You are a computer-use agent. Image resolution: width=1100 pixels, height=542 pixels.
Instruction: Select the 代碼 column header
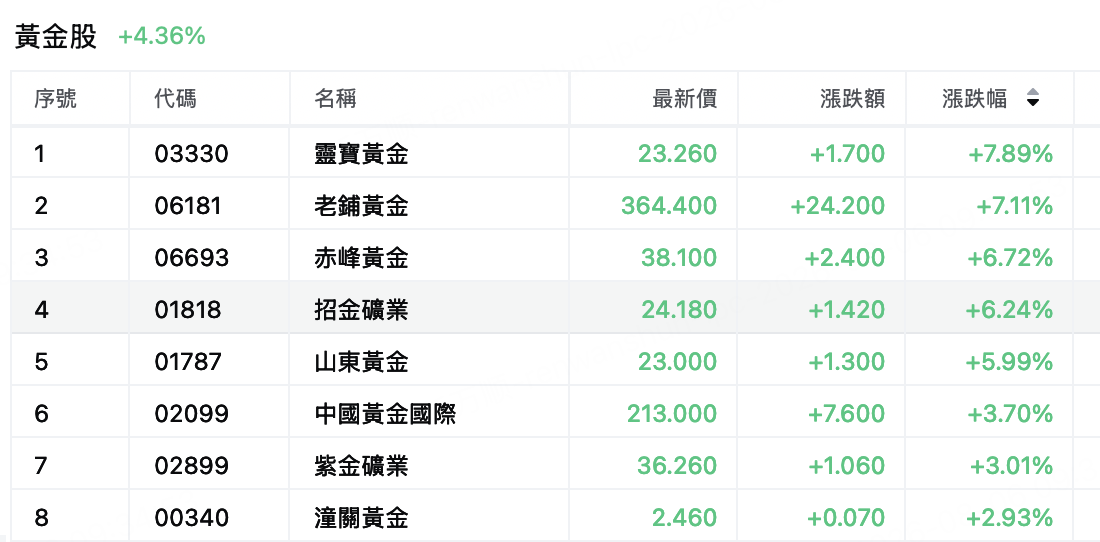[x=175, y=99]
